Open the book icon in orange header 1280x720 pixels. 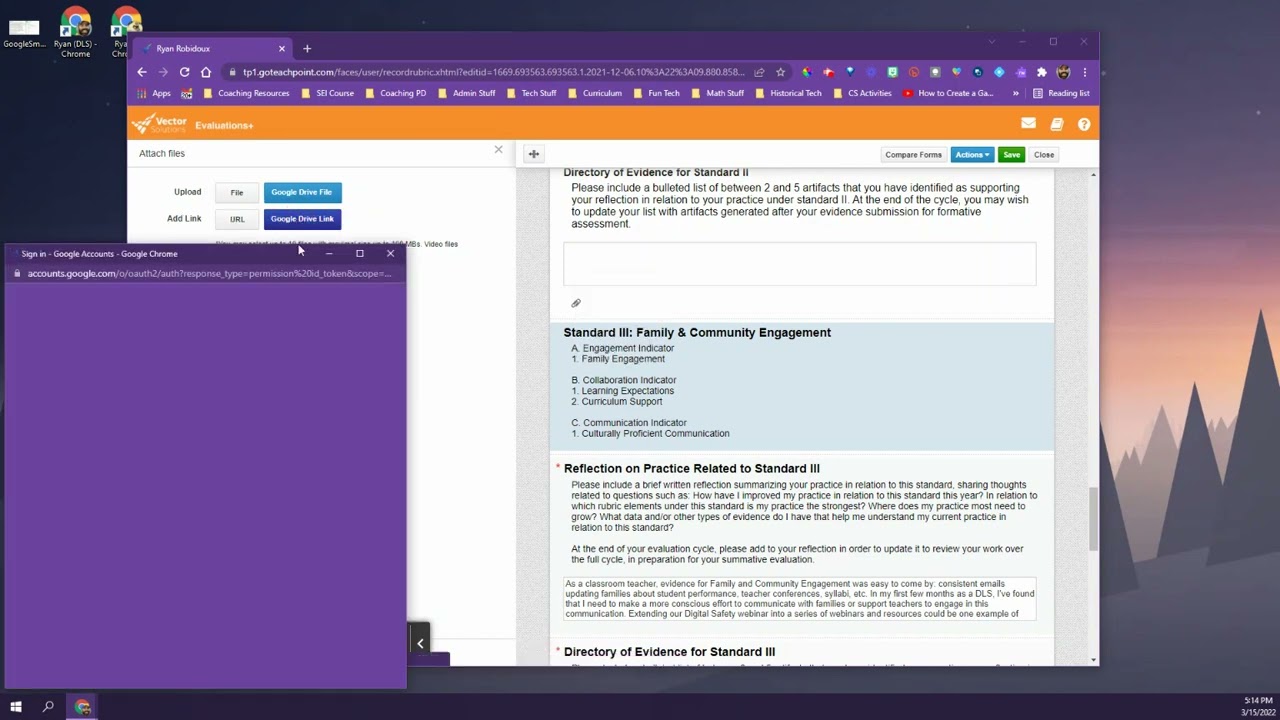[1057, 124]
